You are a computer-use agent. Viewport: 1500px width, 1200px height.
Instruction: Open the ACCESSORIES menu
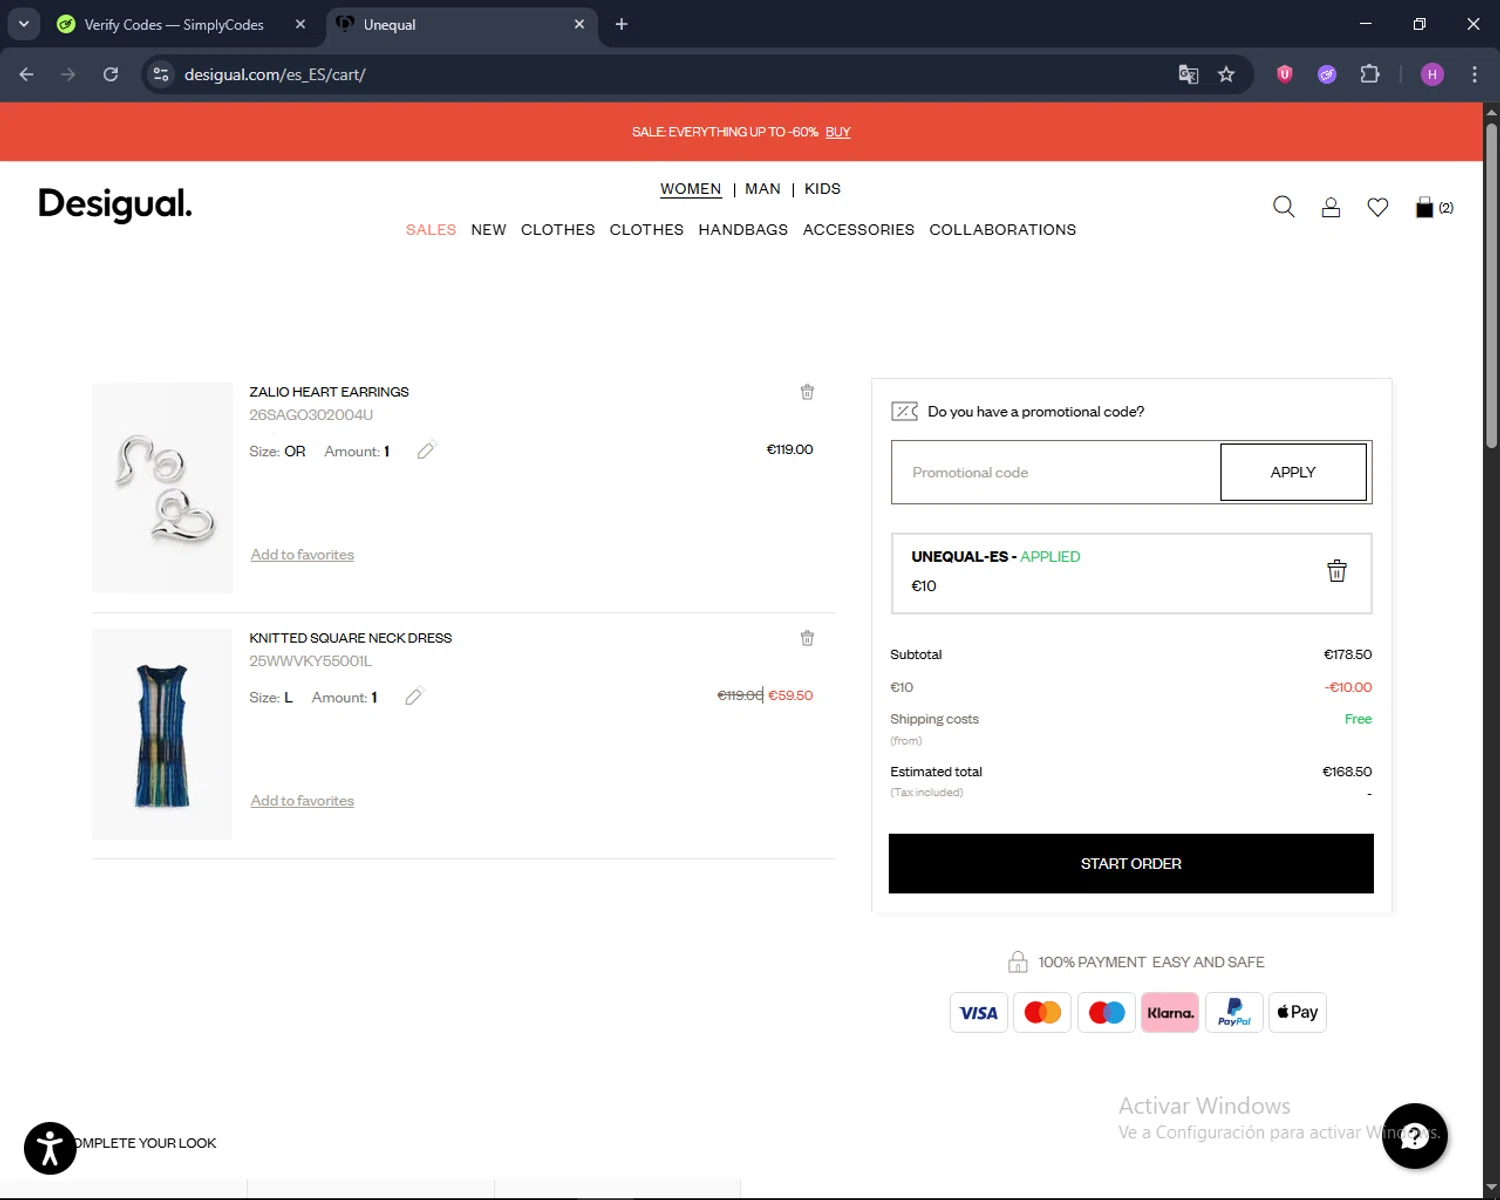click(858, 230)
